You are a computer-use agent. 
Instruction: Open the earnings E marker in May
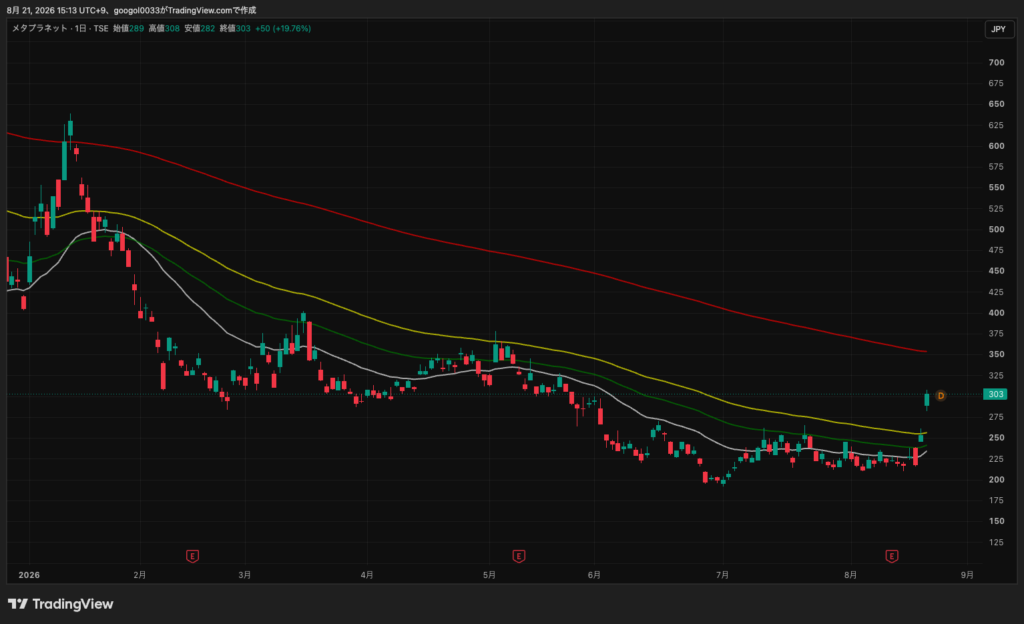[519, 556]
